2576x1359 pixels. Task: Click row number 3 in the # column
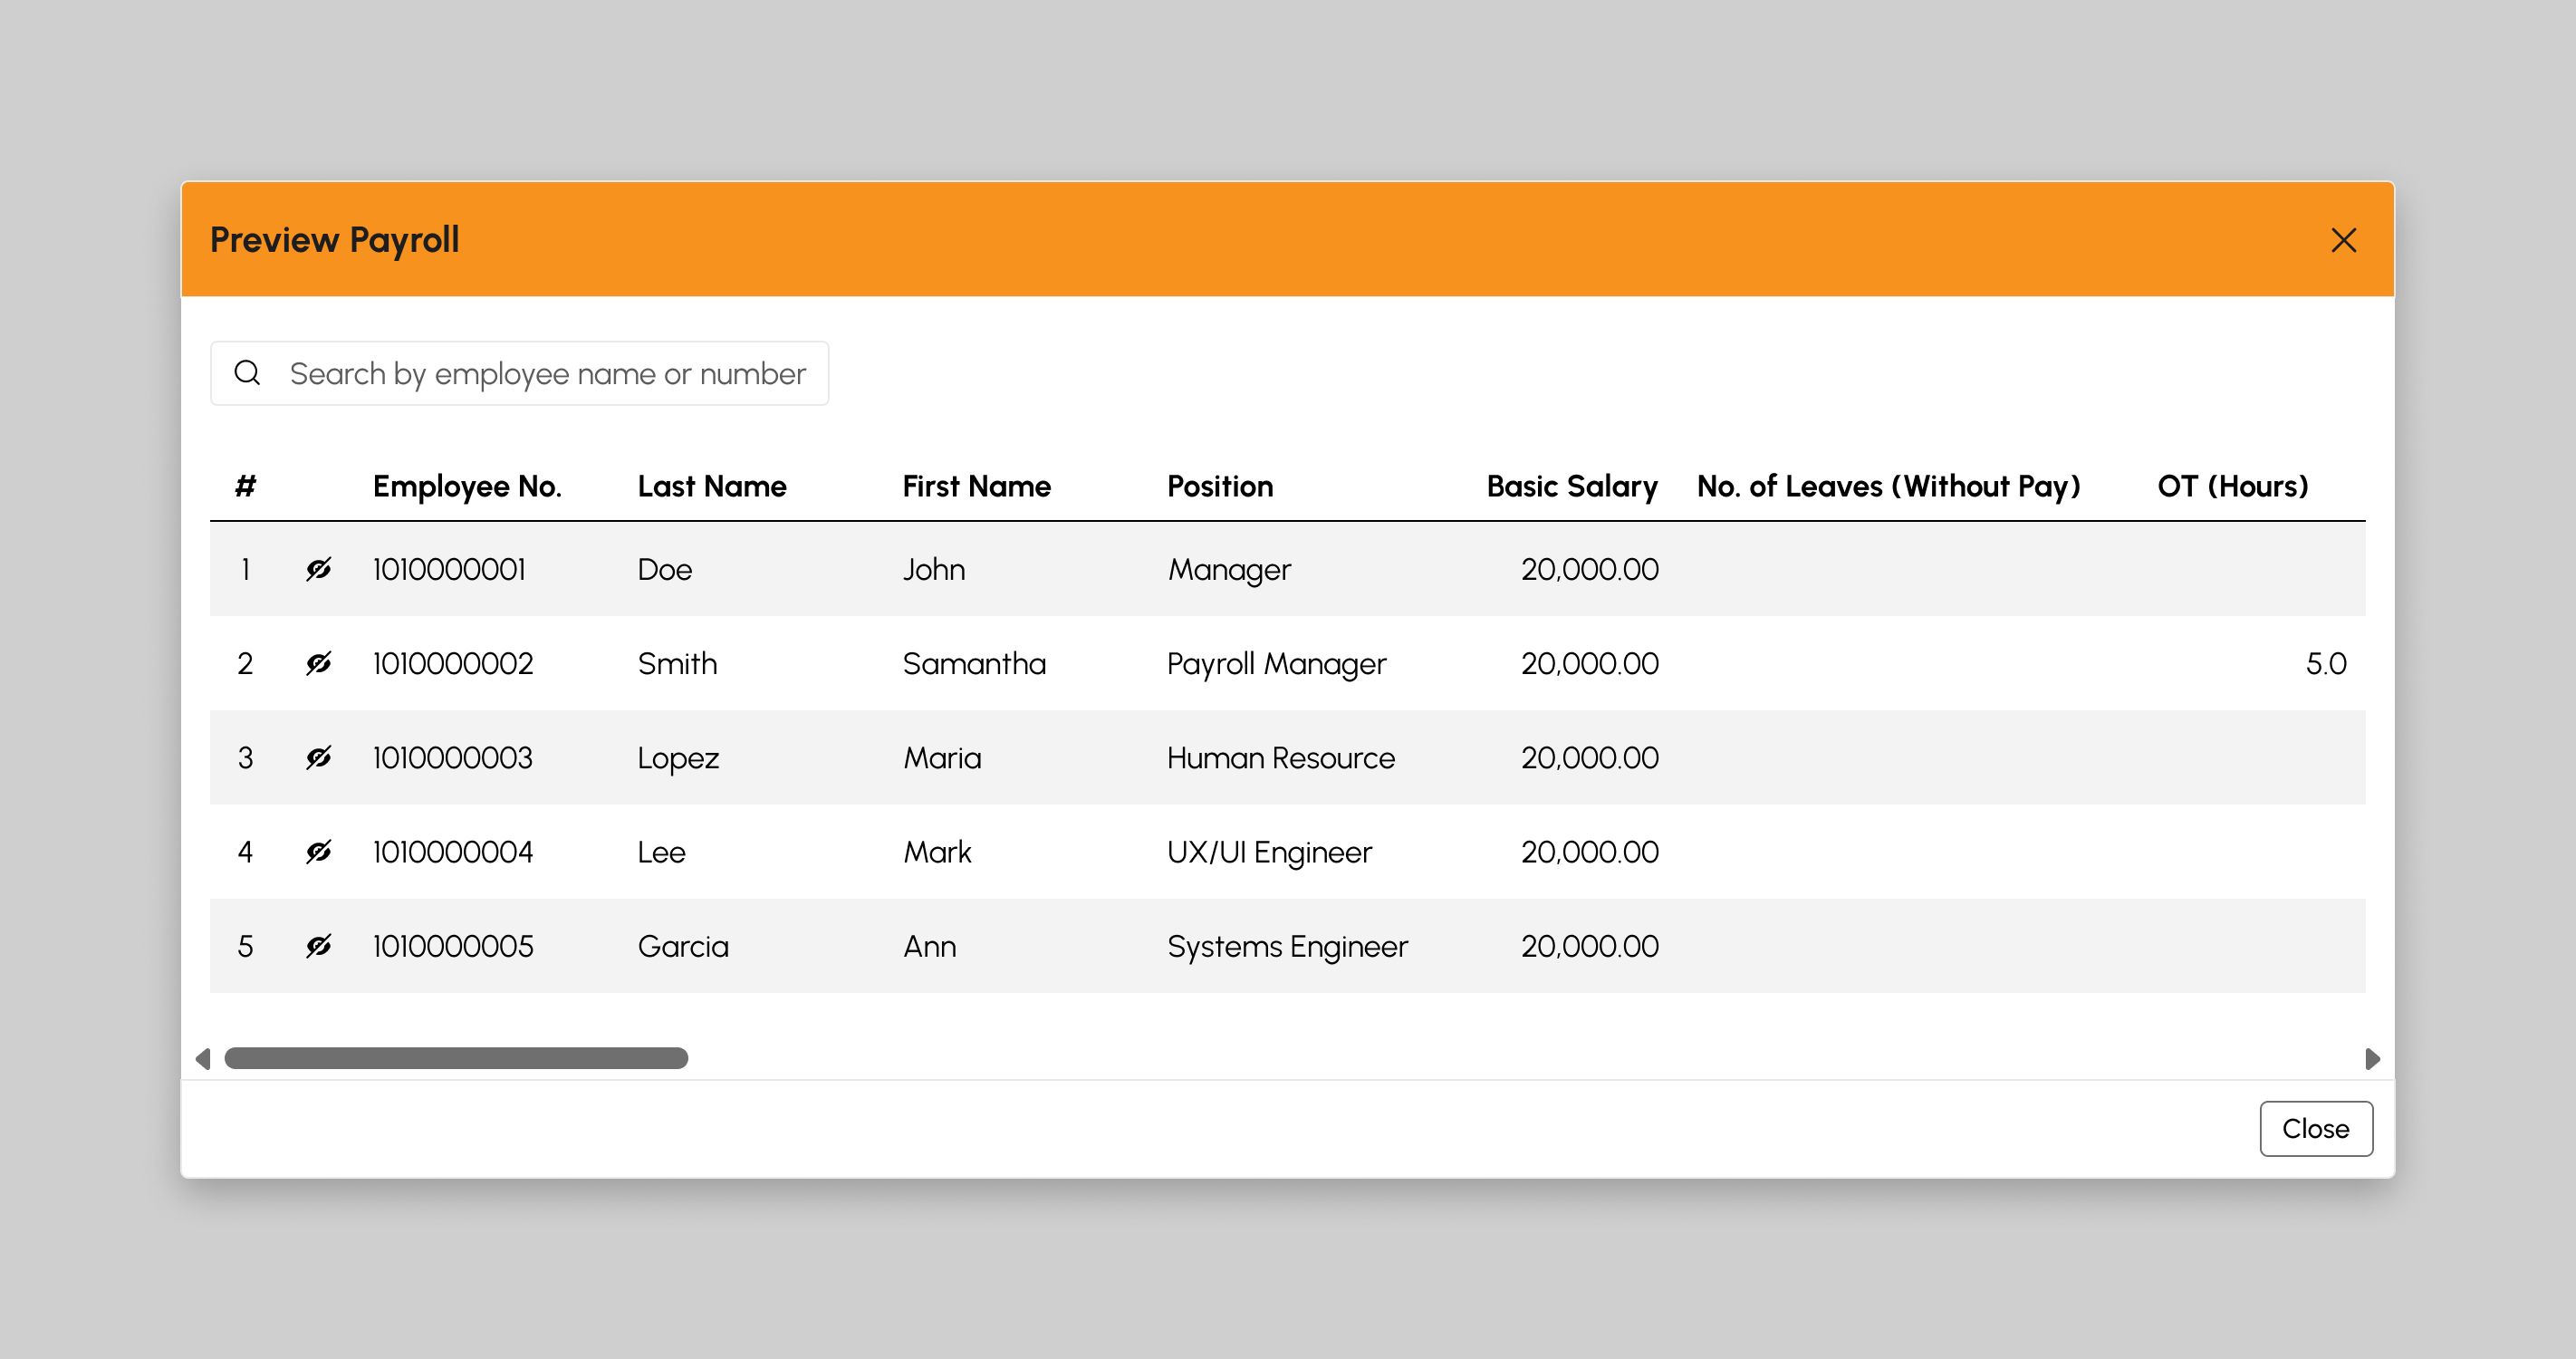(x=245, y=757)
